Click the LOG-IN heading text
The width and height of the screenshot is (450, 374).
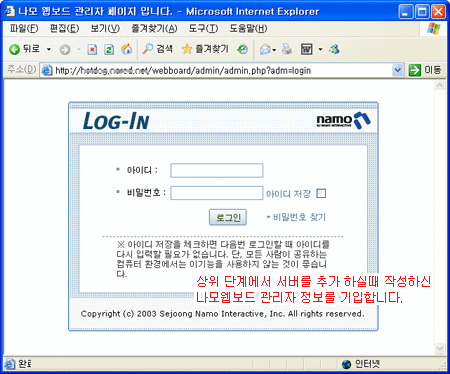(116, 121)
